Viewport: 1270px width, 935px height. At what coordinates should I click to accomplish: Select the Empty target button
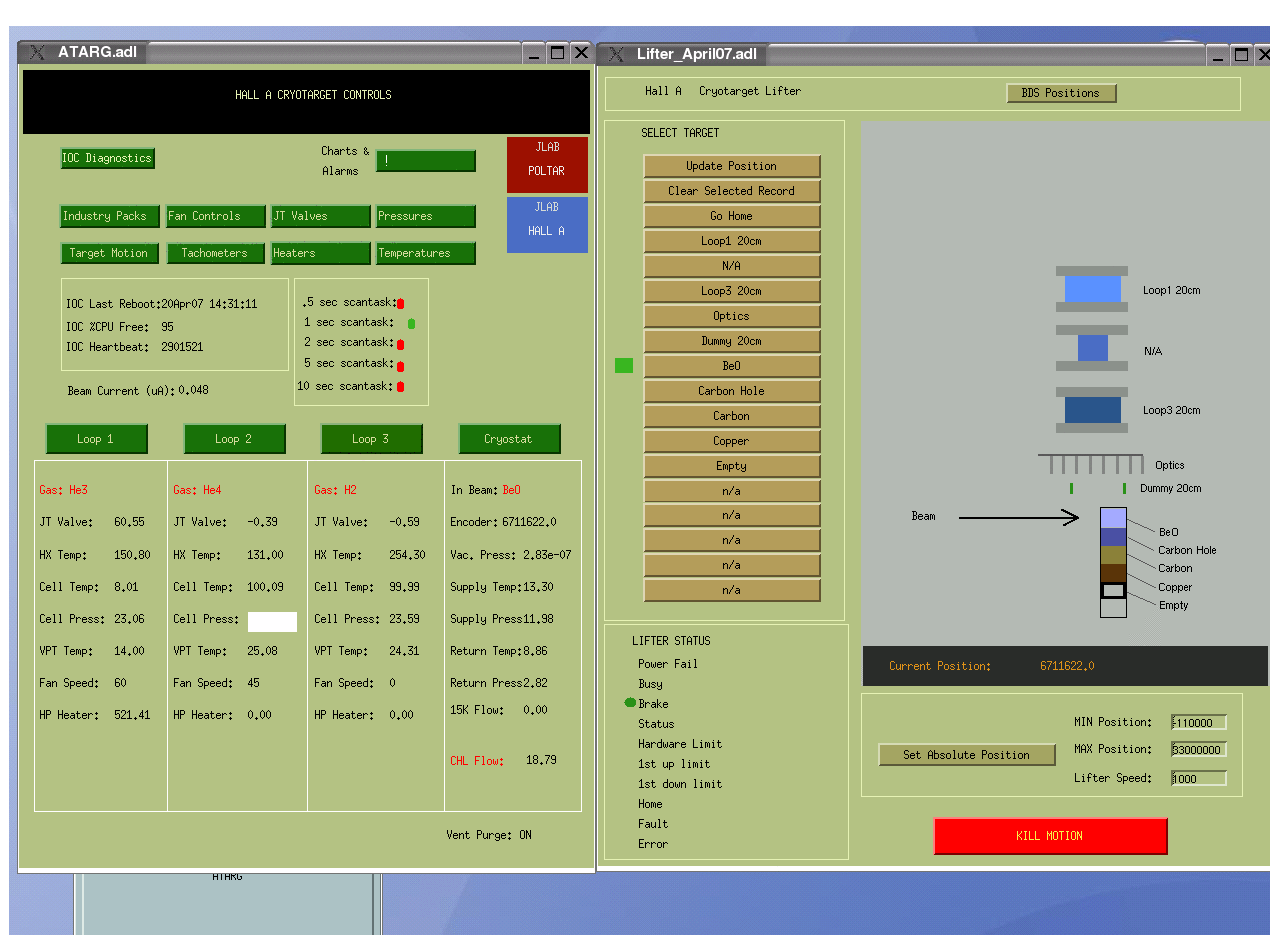[732, 466]
